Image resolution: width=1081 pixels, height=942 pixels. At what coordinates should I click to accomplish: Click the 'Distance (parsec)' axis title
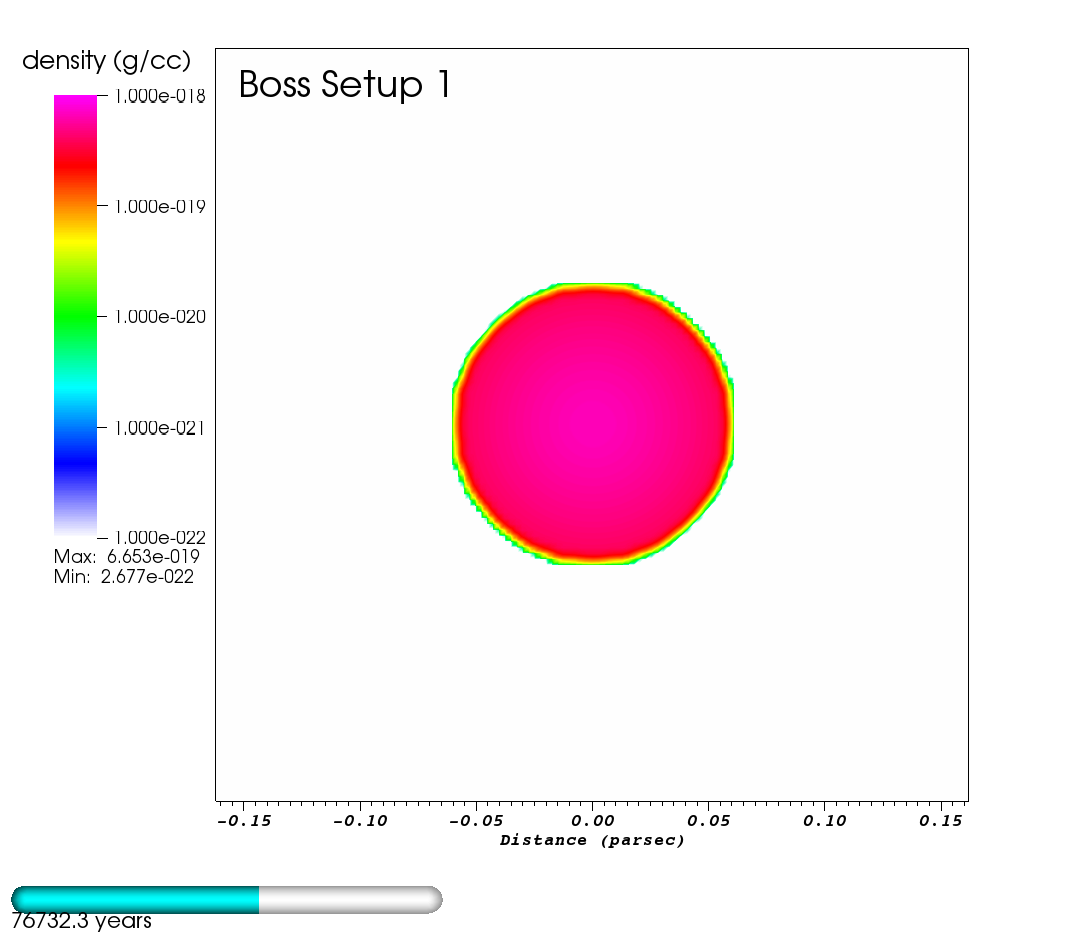point(592,840)
